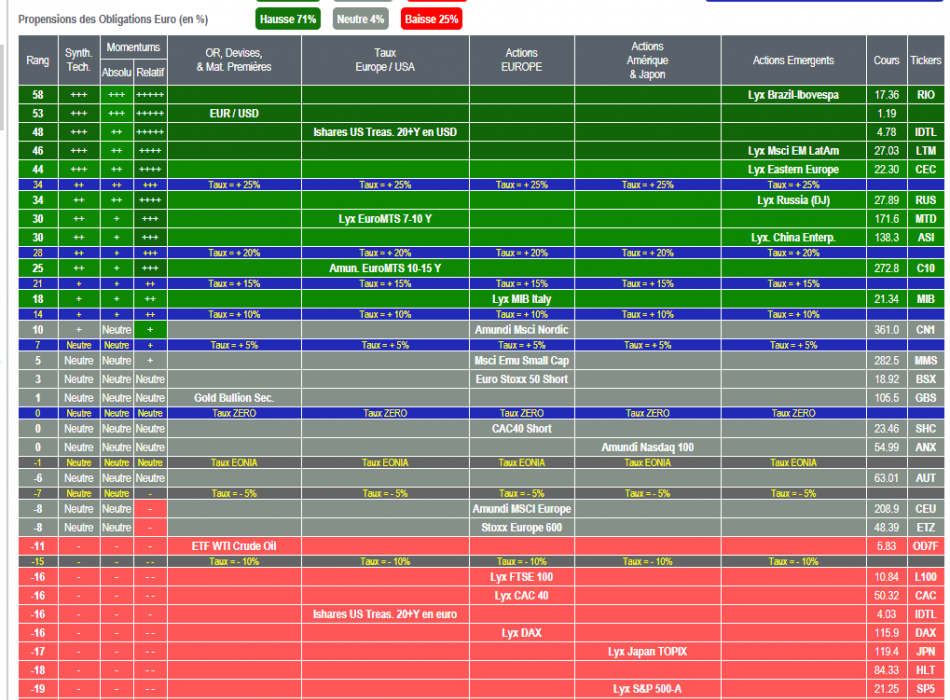Click the Momentums header
The image size is (950, 700).
tap(133, 47)
